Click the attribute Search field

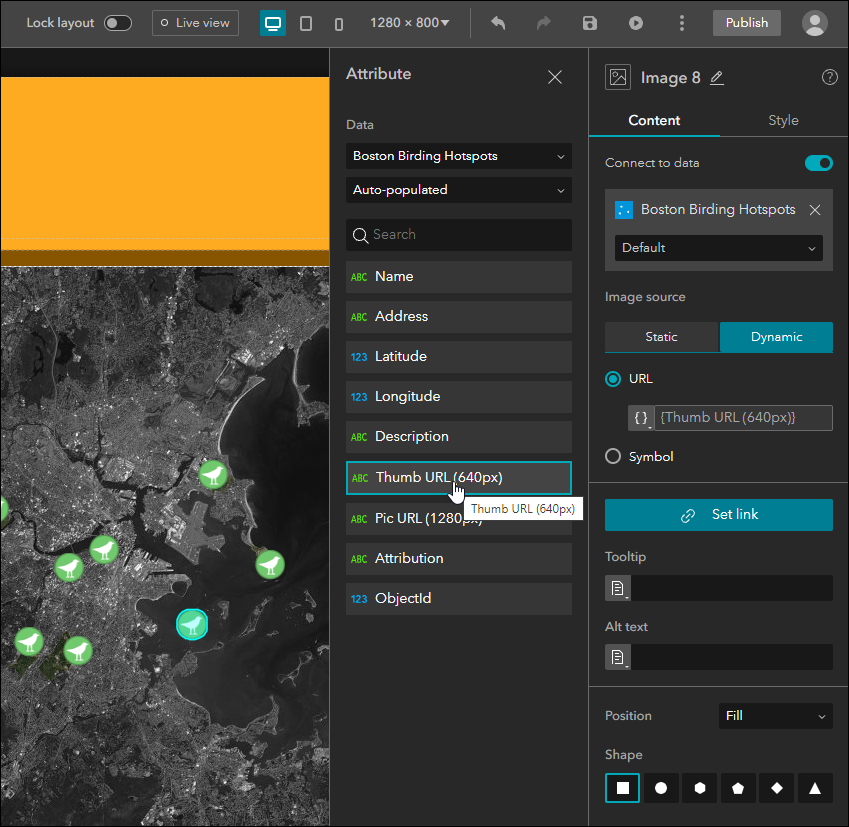[x=459, y=235]
